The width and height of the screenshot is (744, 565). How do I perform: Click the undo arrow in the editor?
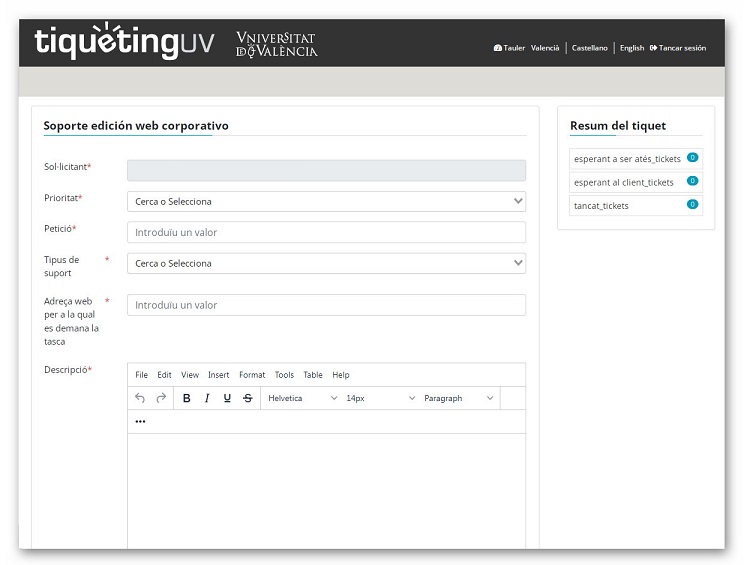pyautogui.click(x=140, y=398)
